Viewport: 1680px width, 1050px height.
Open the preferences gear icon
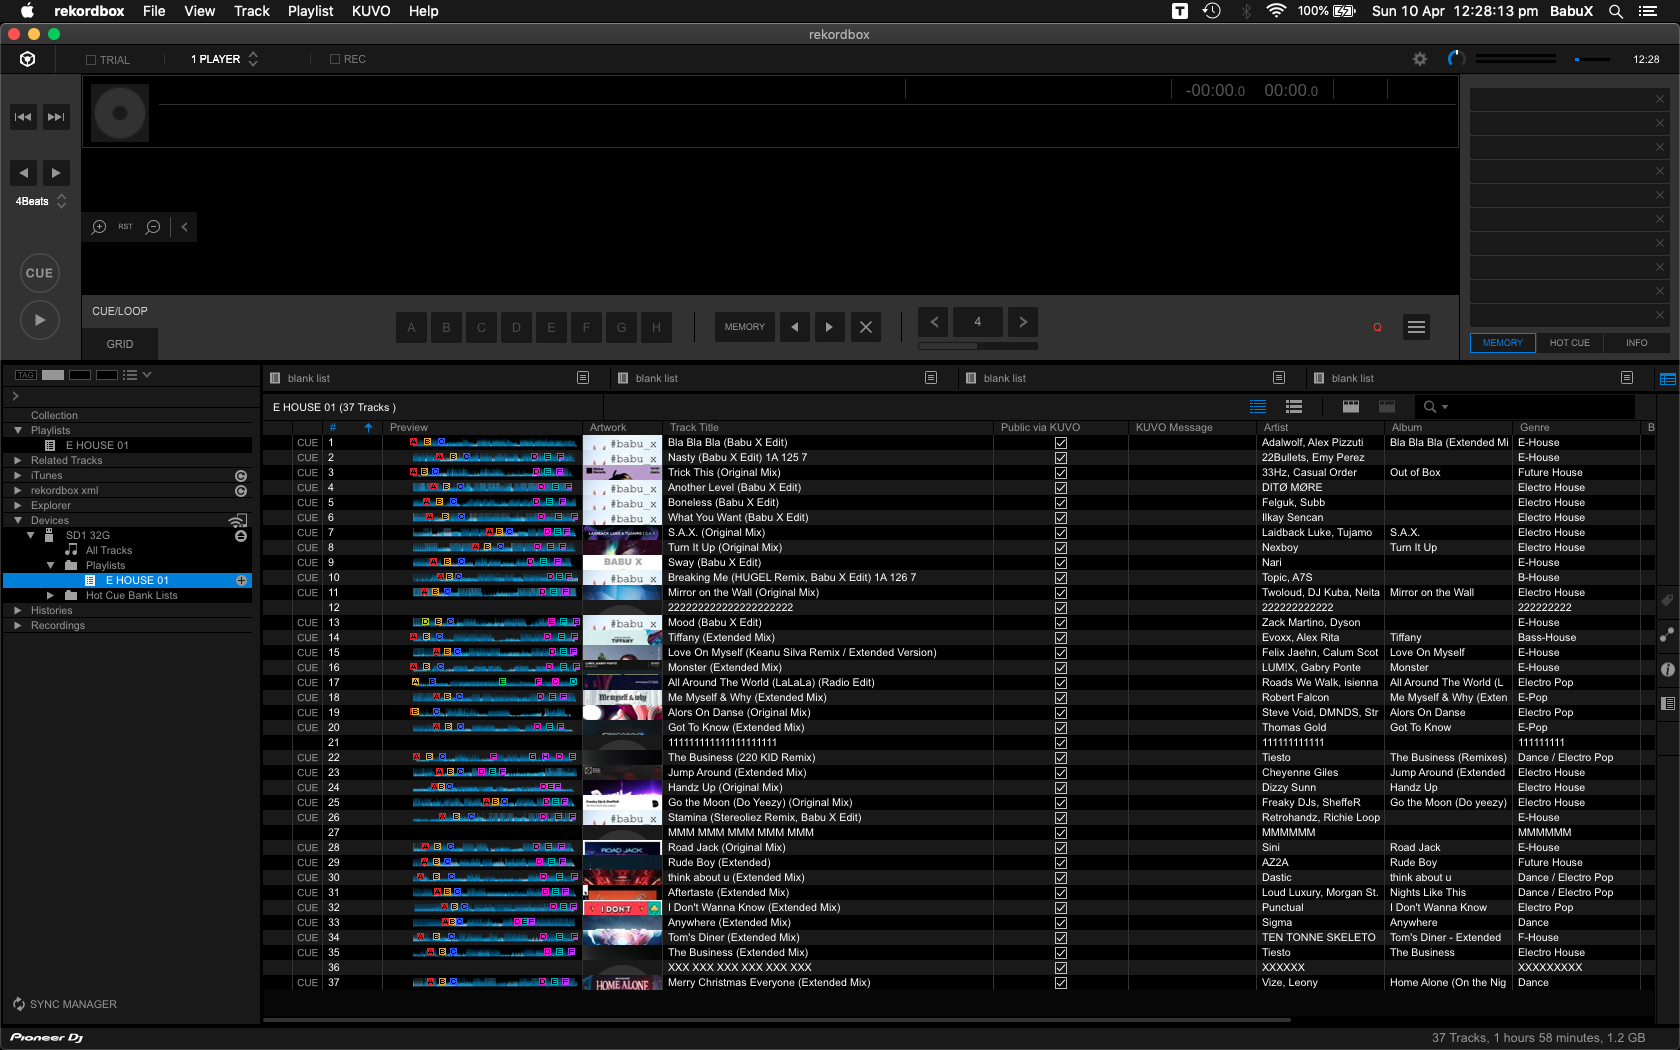pos(1419,59)
